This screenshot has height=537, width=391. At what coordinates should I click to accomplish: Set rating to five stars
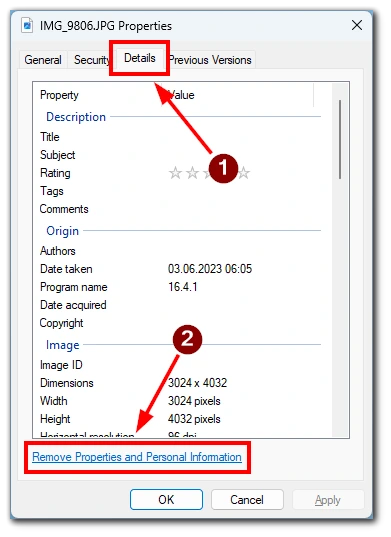coord(243,173)
